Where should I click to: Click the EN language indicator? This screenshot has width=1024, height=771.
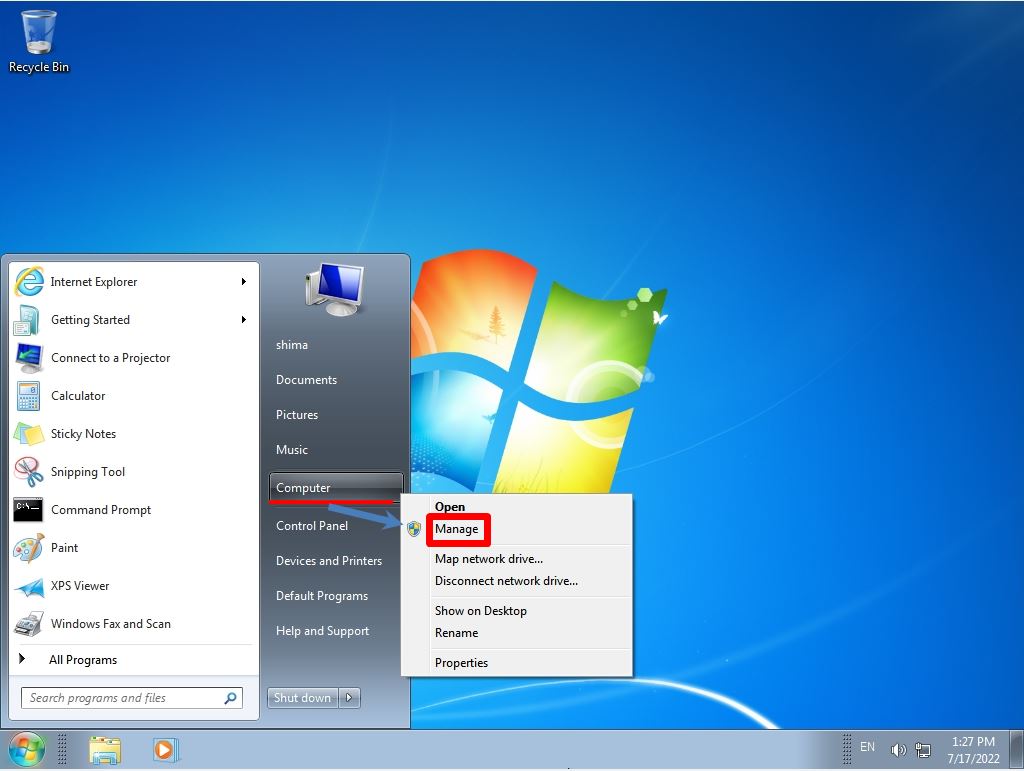click(867, 747)
